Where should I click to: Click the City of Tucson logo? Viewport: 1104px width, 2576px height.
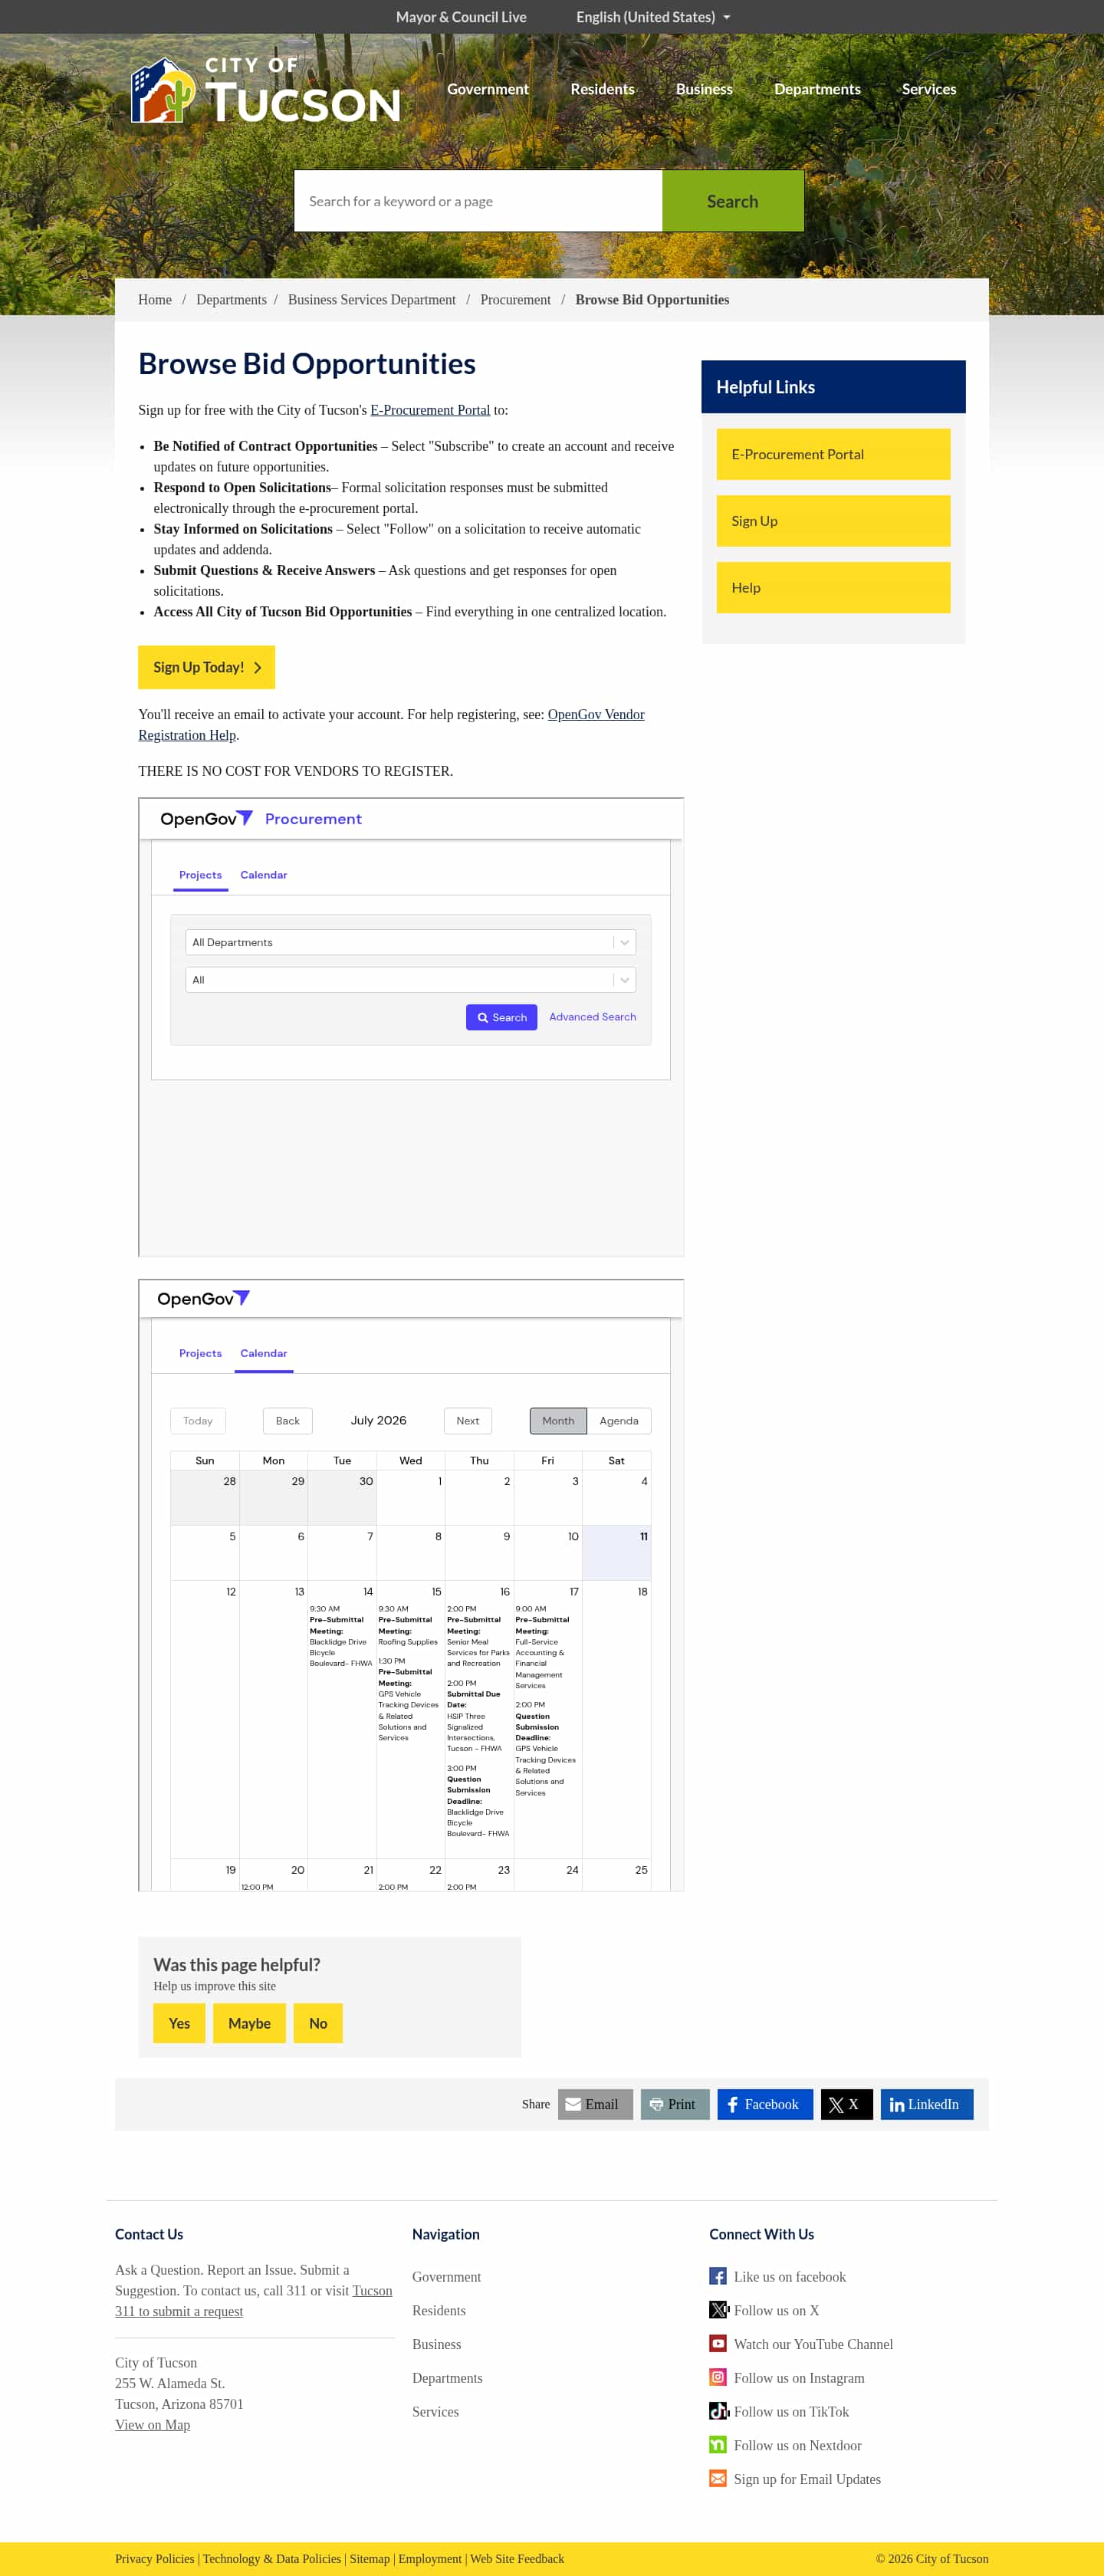[265, 90]
